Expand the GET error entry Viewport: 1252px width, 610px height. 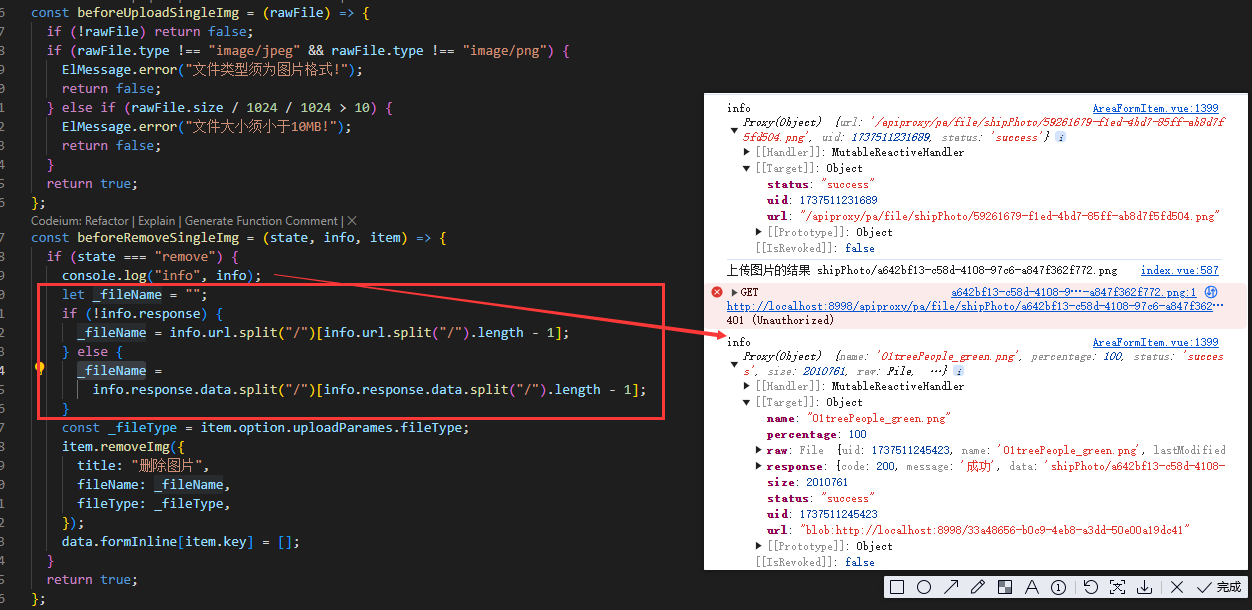734,292
